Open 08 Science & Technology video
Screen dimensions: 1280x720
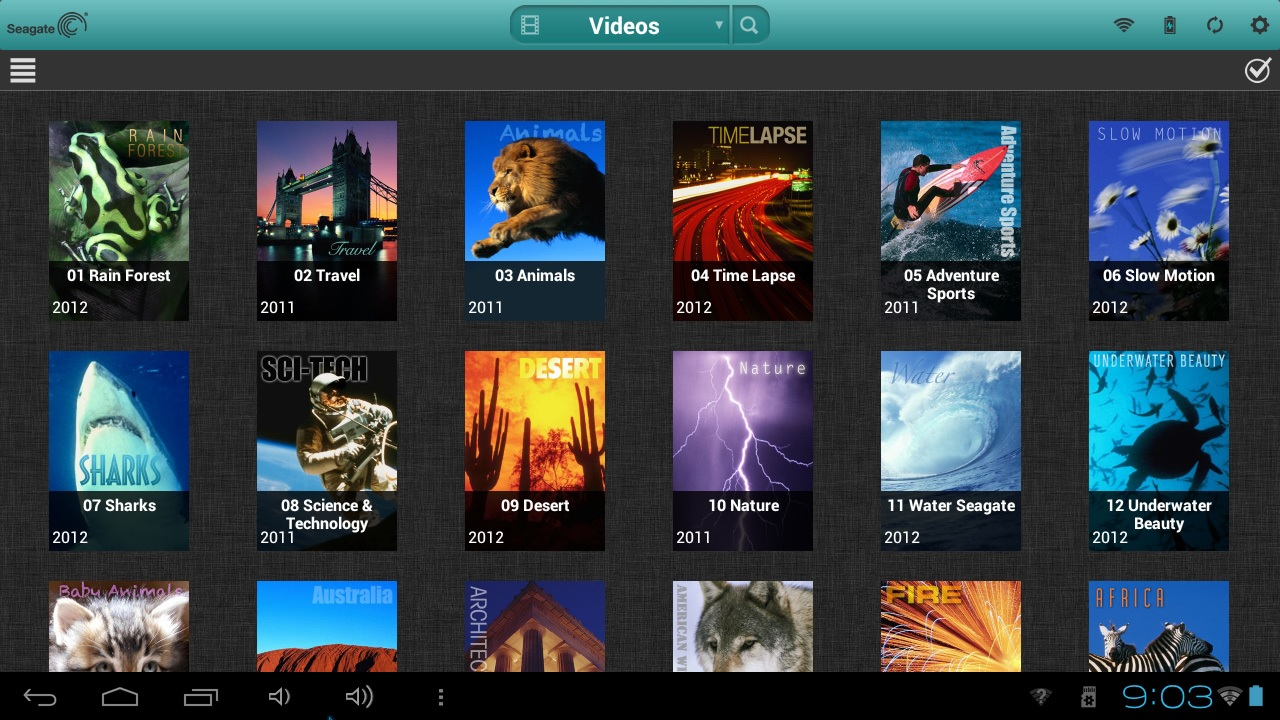[x=327, y=451]
